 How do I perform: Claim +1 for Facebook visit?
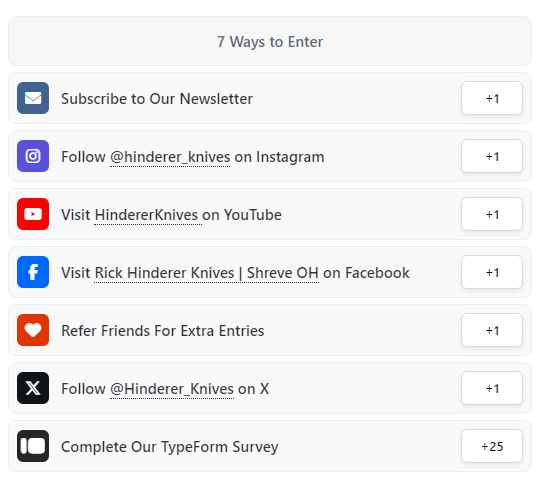492,272
